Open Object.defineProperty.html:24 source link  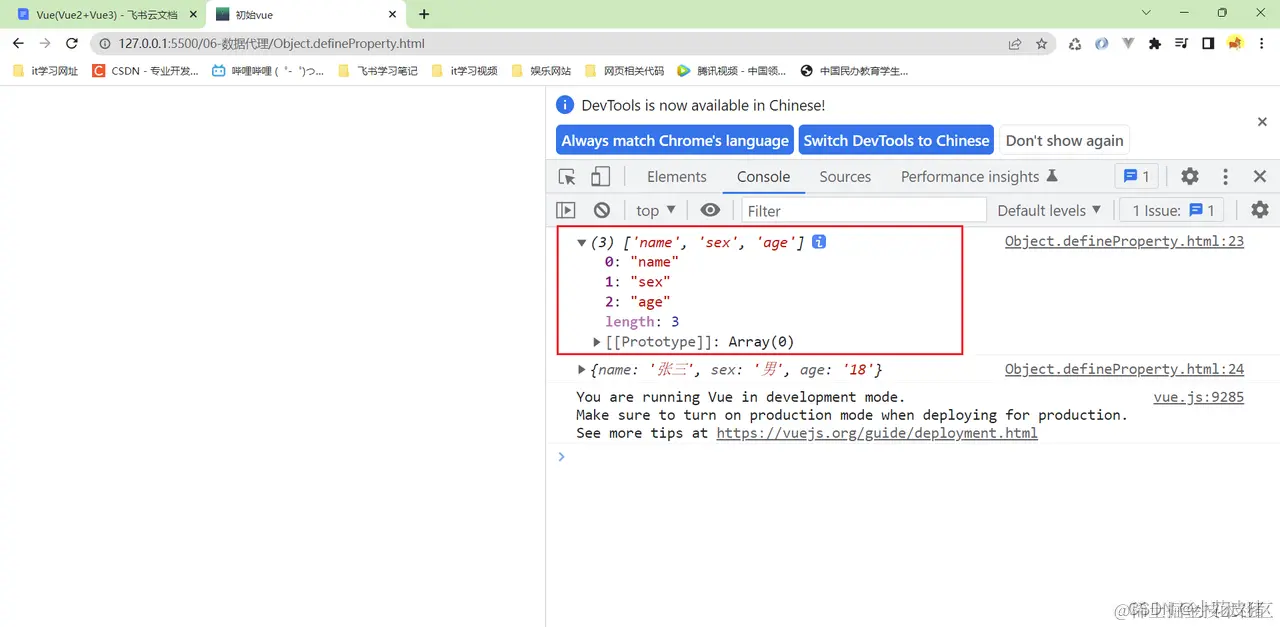pyautogui.click(x=1124, y=369)
